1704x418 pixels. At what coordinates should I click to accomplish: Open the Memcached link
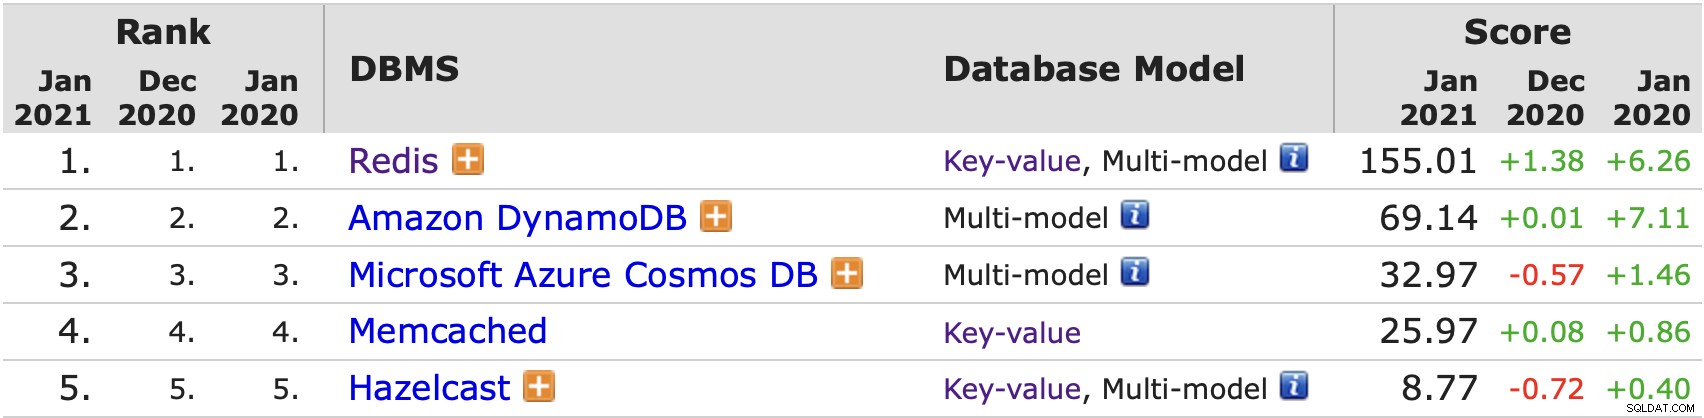coord(447,331)
